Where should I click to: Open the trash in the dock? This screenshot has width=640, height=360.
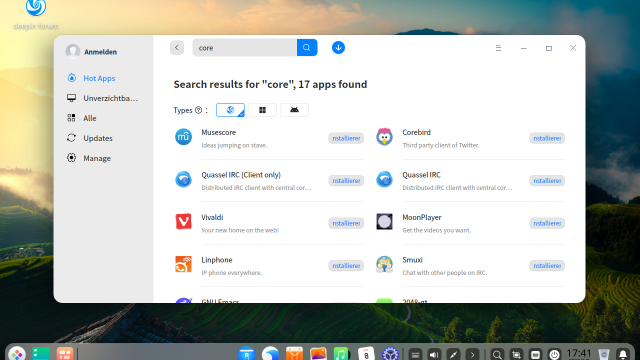click(604, 354)
